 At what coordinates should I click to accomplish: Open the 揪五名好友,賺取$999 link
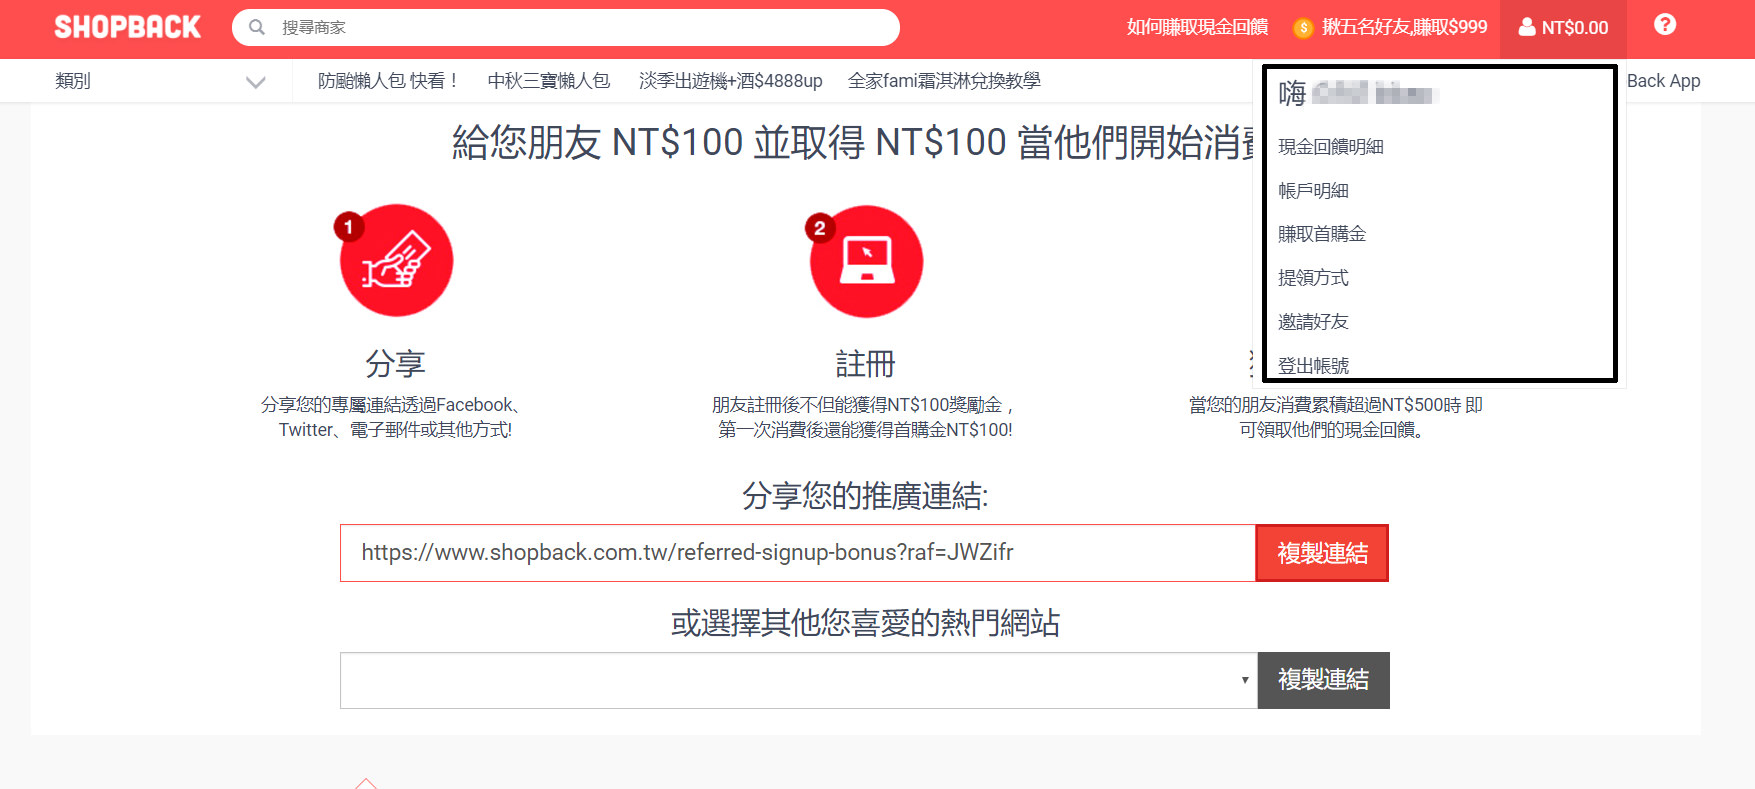pyautogui.click(x=1404, y=27)
